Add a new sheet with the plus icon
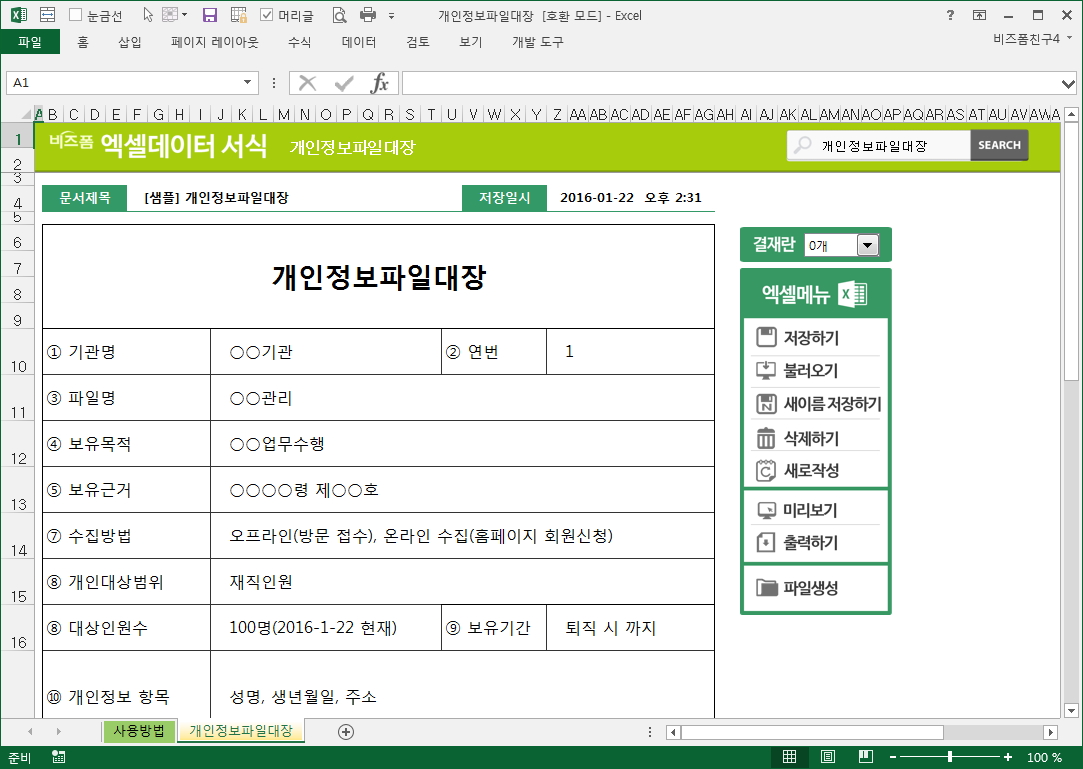 [x=346, y=731]
